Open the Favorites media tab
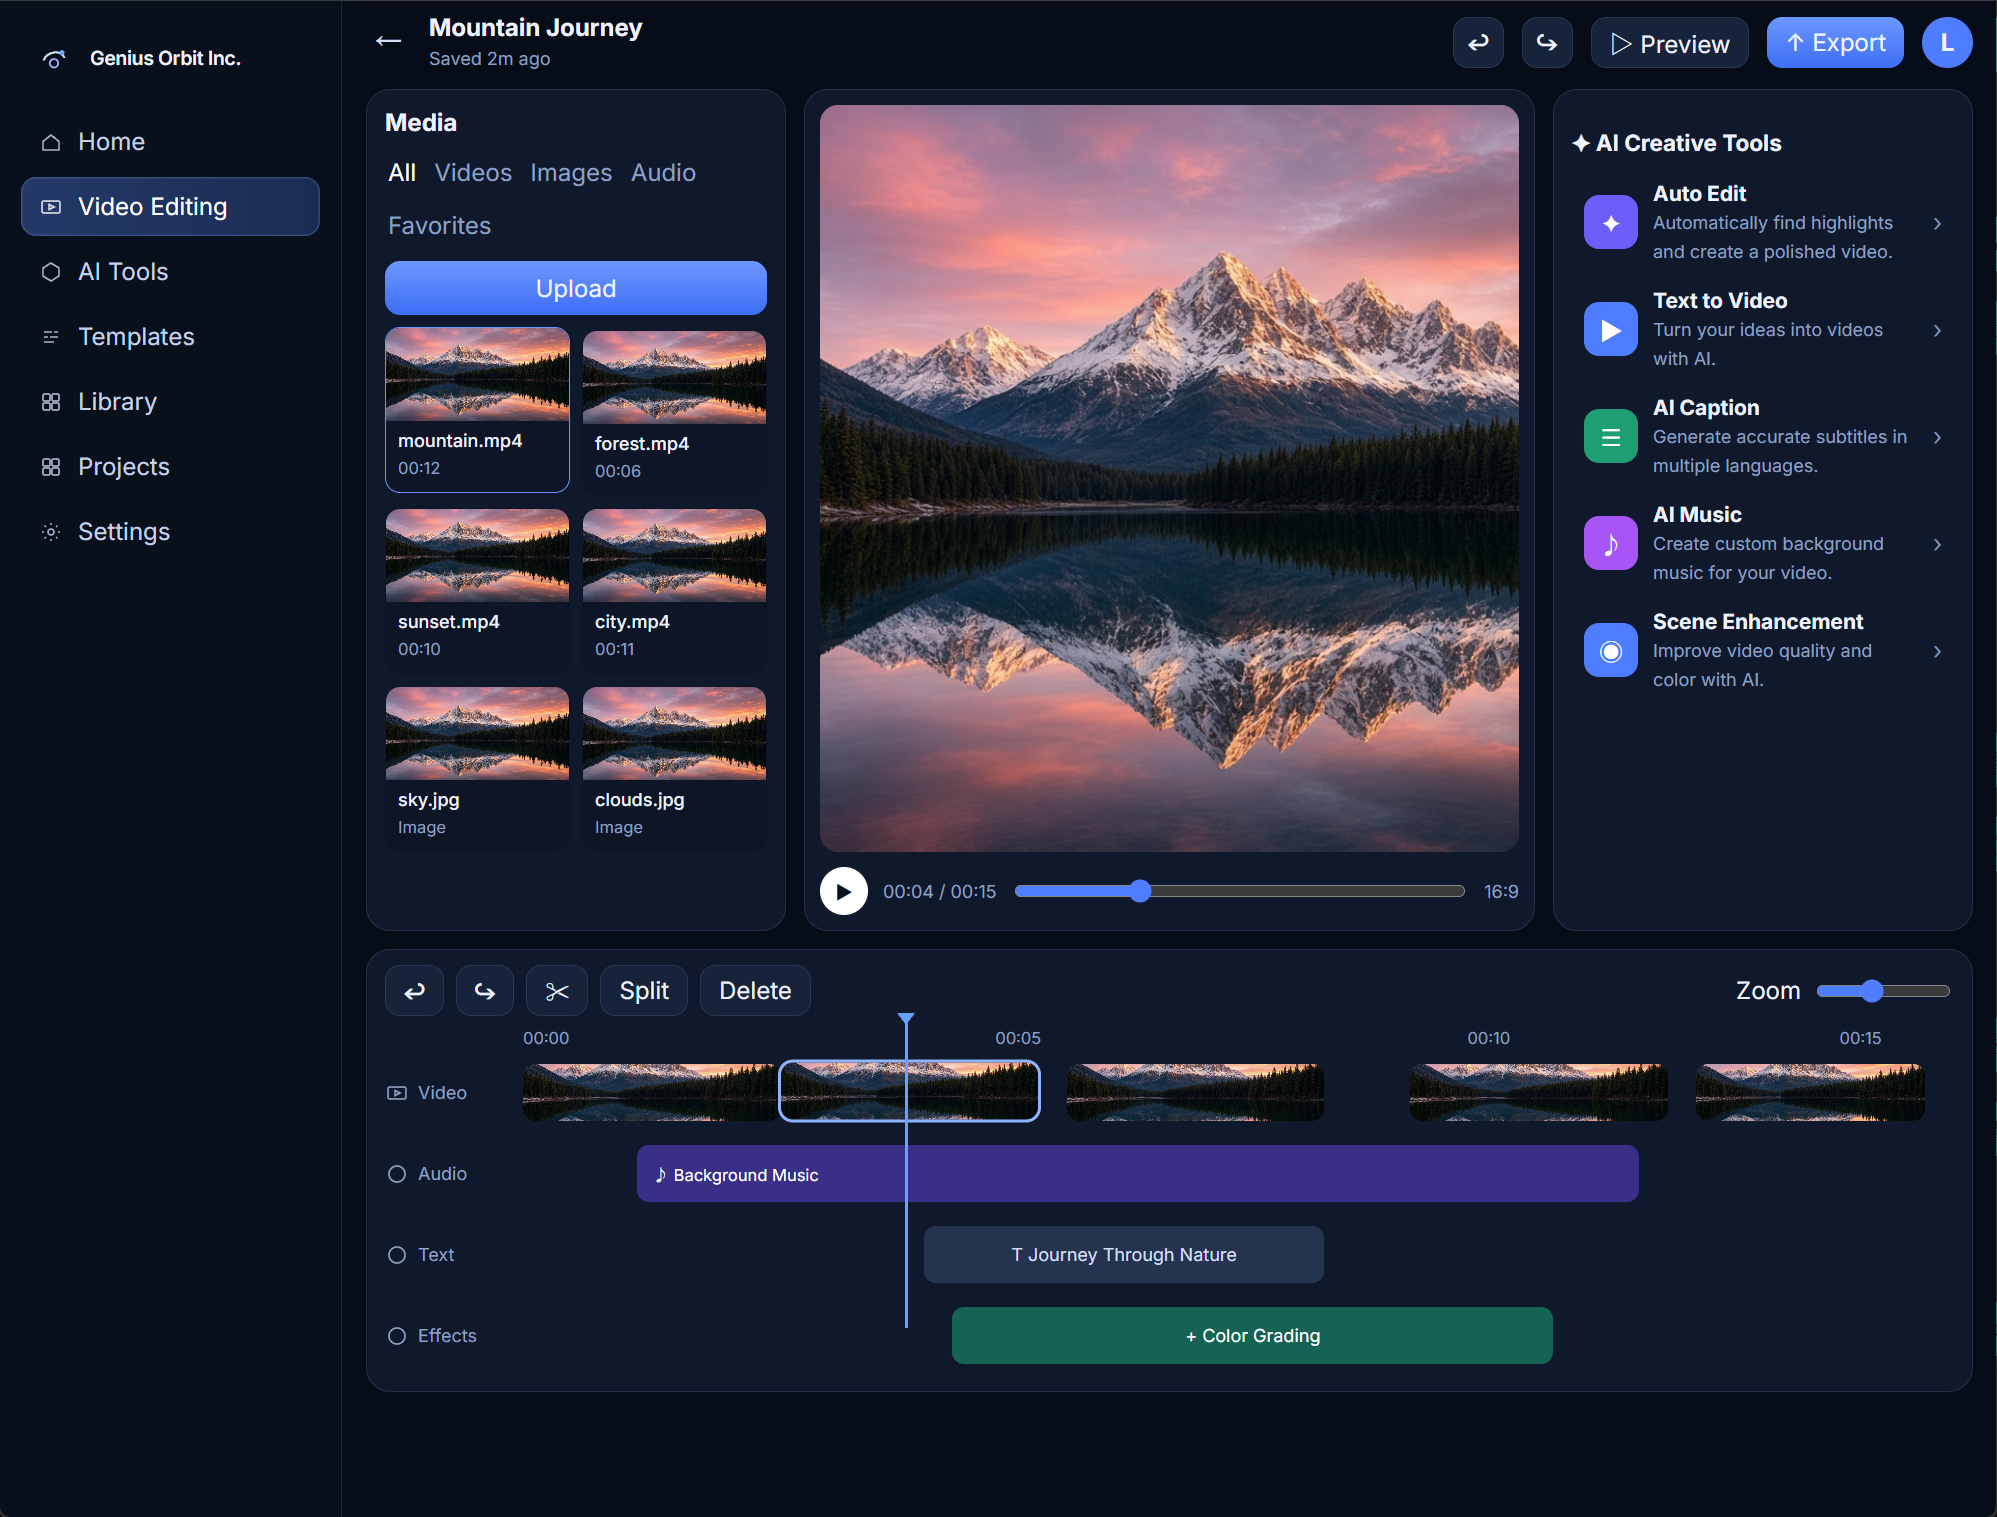 (x=439, y=226)
